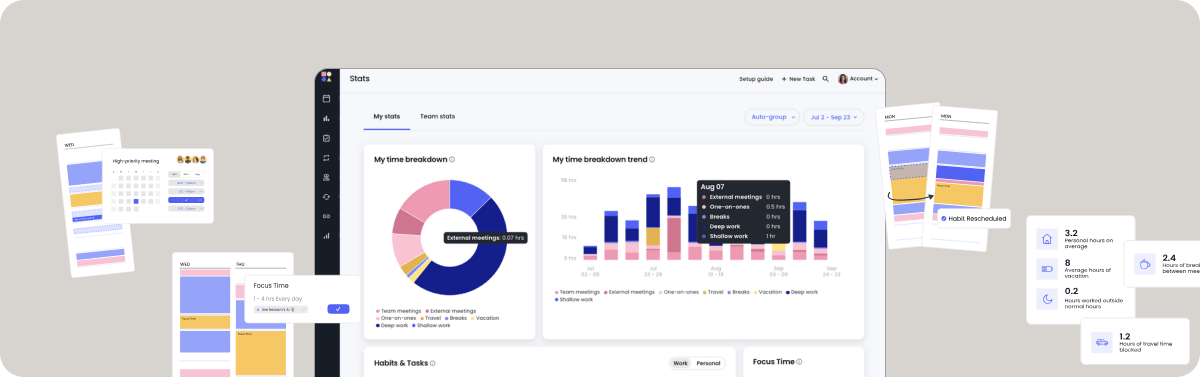Open the Setup guide link
This screenshot has width=1200, height=377.
coord(756,78)
